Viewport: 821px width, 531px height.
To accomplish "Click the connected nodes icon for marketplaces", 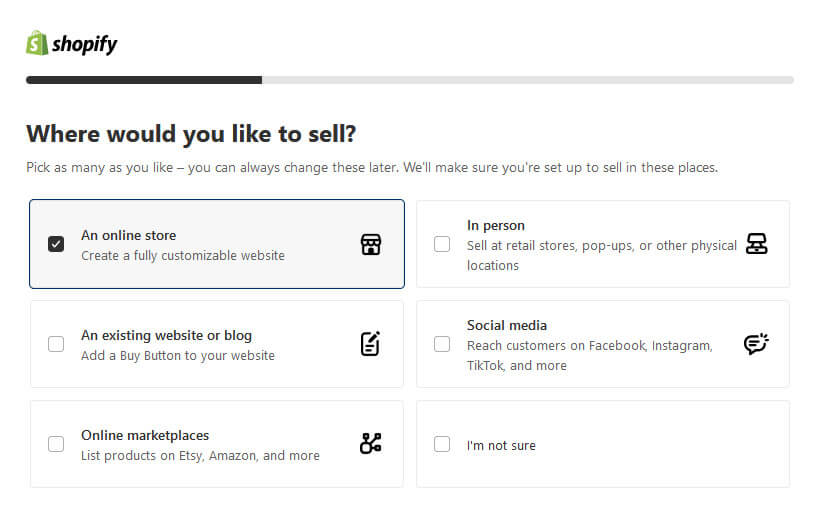I will 371,444.
